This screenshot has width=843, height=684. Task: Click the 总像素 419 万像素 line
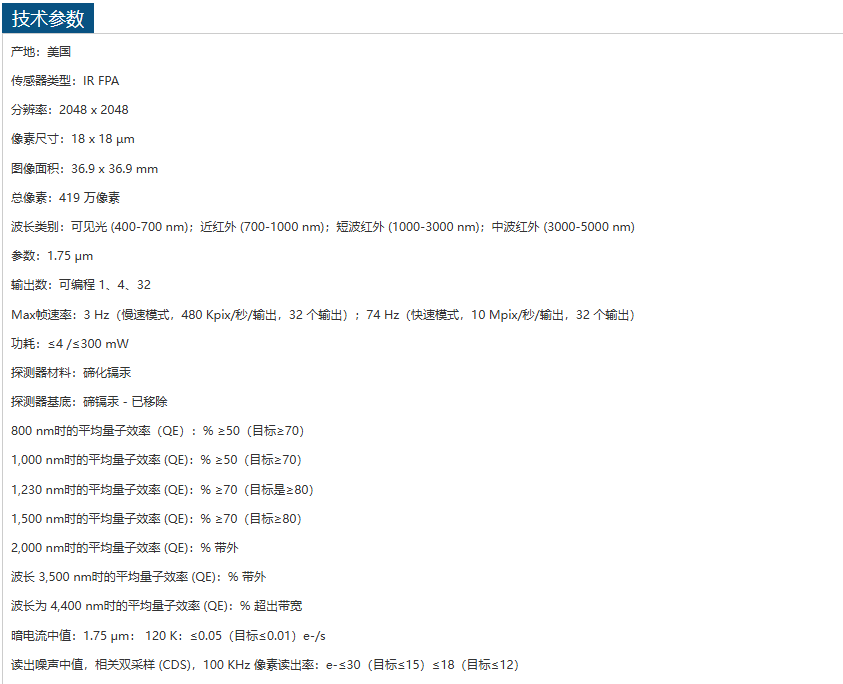tap(66, 198)
